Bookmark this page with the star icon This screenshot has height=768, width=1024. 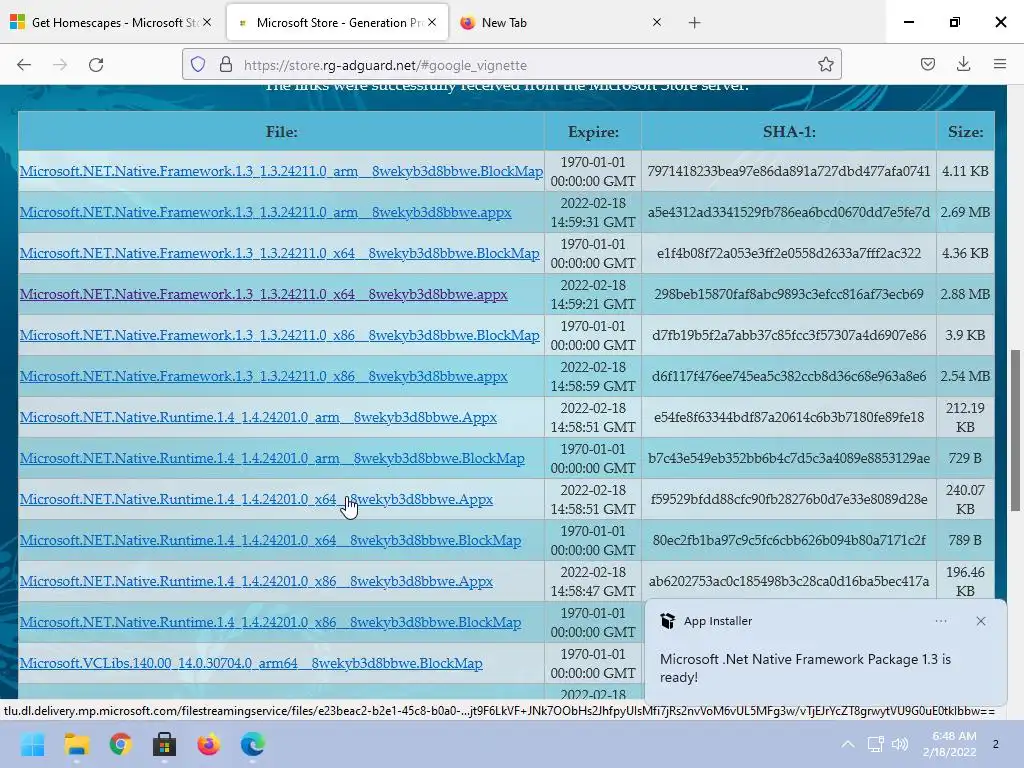tap(825, 65)
